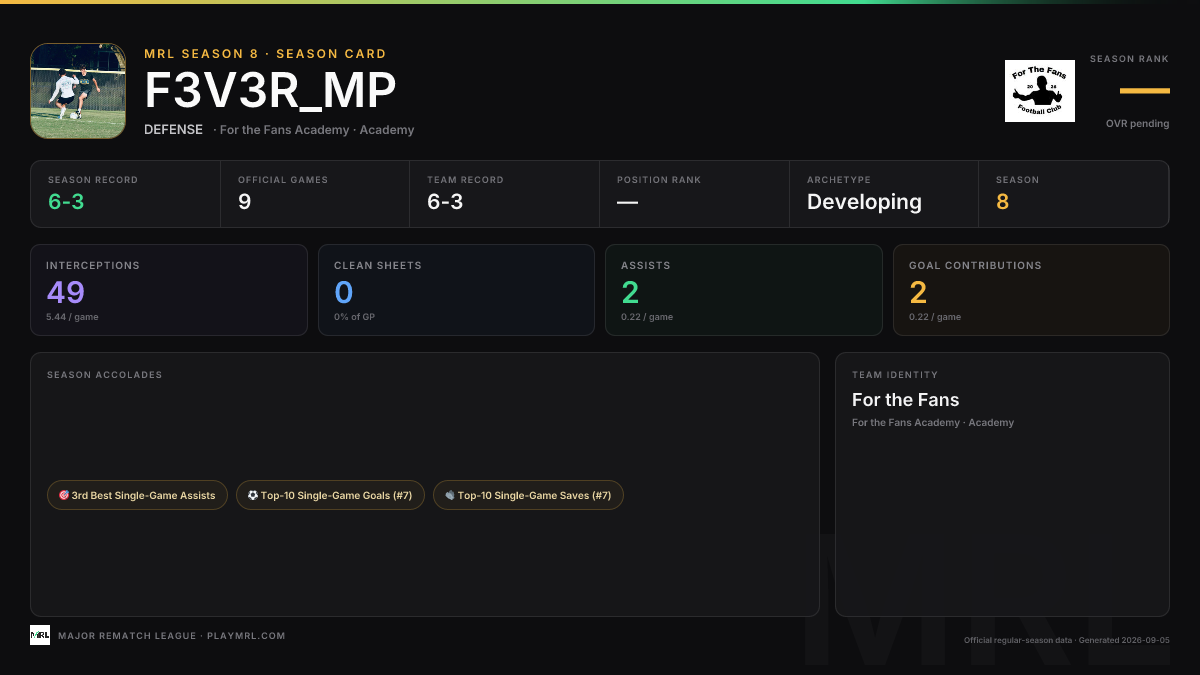
Task: Click the F3V3R_MP player avatar photo
Action: click(78, 91)
